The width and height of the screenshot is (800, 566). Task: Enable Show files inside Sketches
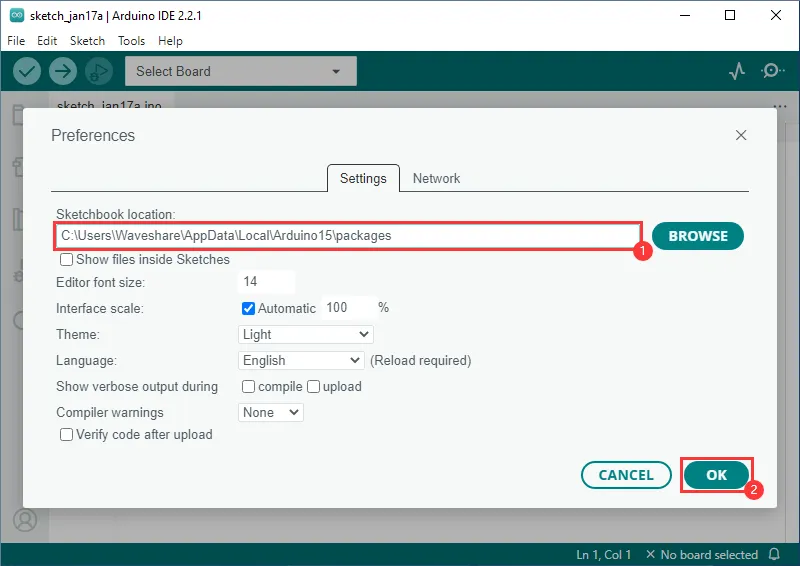[x=67, y=260]
